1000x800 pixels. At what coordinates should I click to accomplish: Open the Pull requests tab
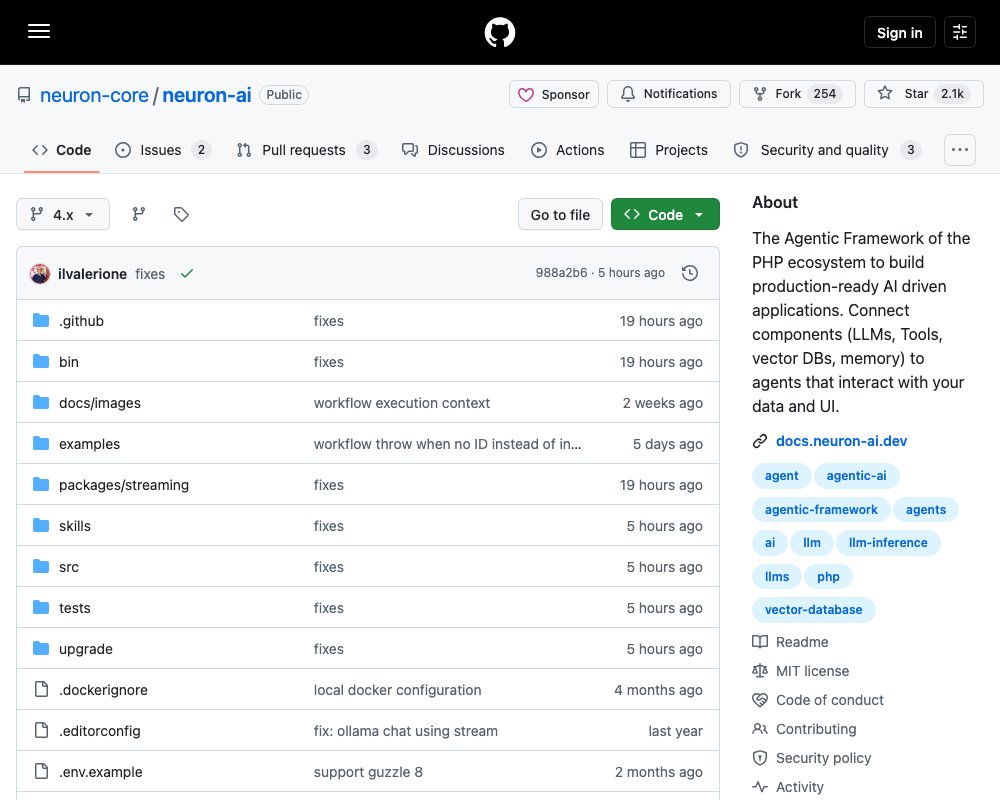click(306, 150)
